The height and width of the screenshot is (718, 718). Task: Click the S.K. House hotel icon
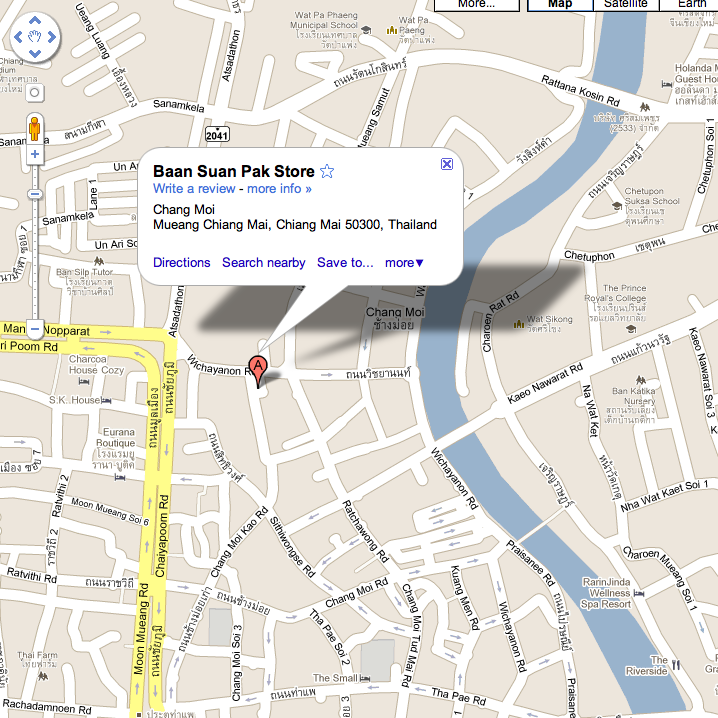pyautogui.click(x=106, y=401)
